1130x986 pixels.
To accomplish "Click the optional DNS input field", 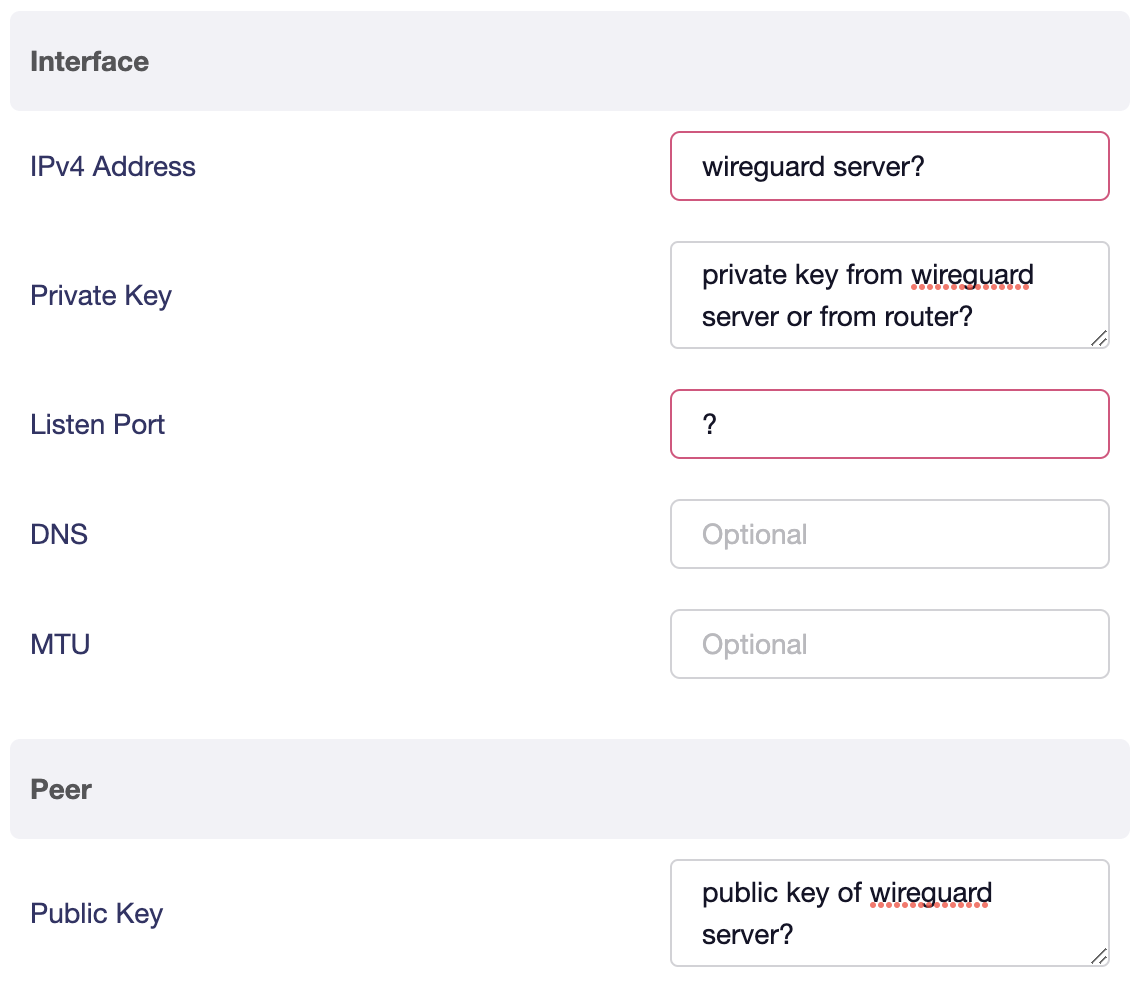I will (x=889, y=534).
